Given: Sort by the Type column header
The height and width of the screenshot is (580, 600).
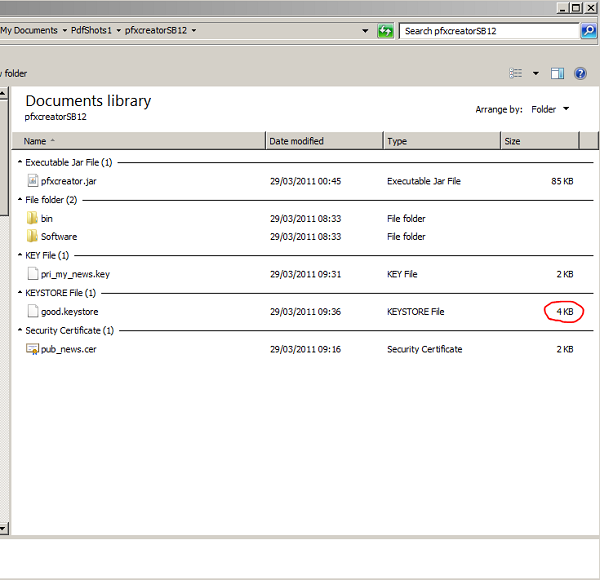Looking at the screenshot, I should pyautogui.click(x=442, y=141).
